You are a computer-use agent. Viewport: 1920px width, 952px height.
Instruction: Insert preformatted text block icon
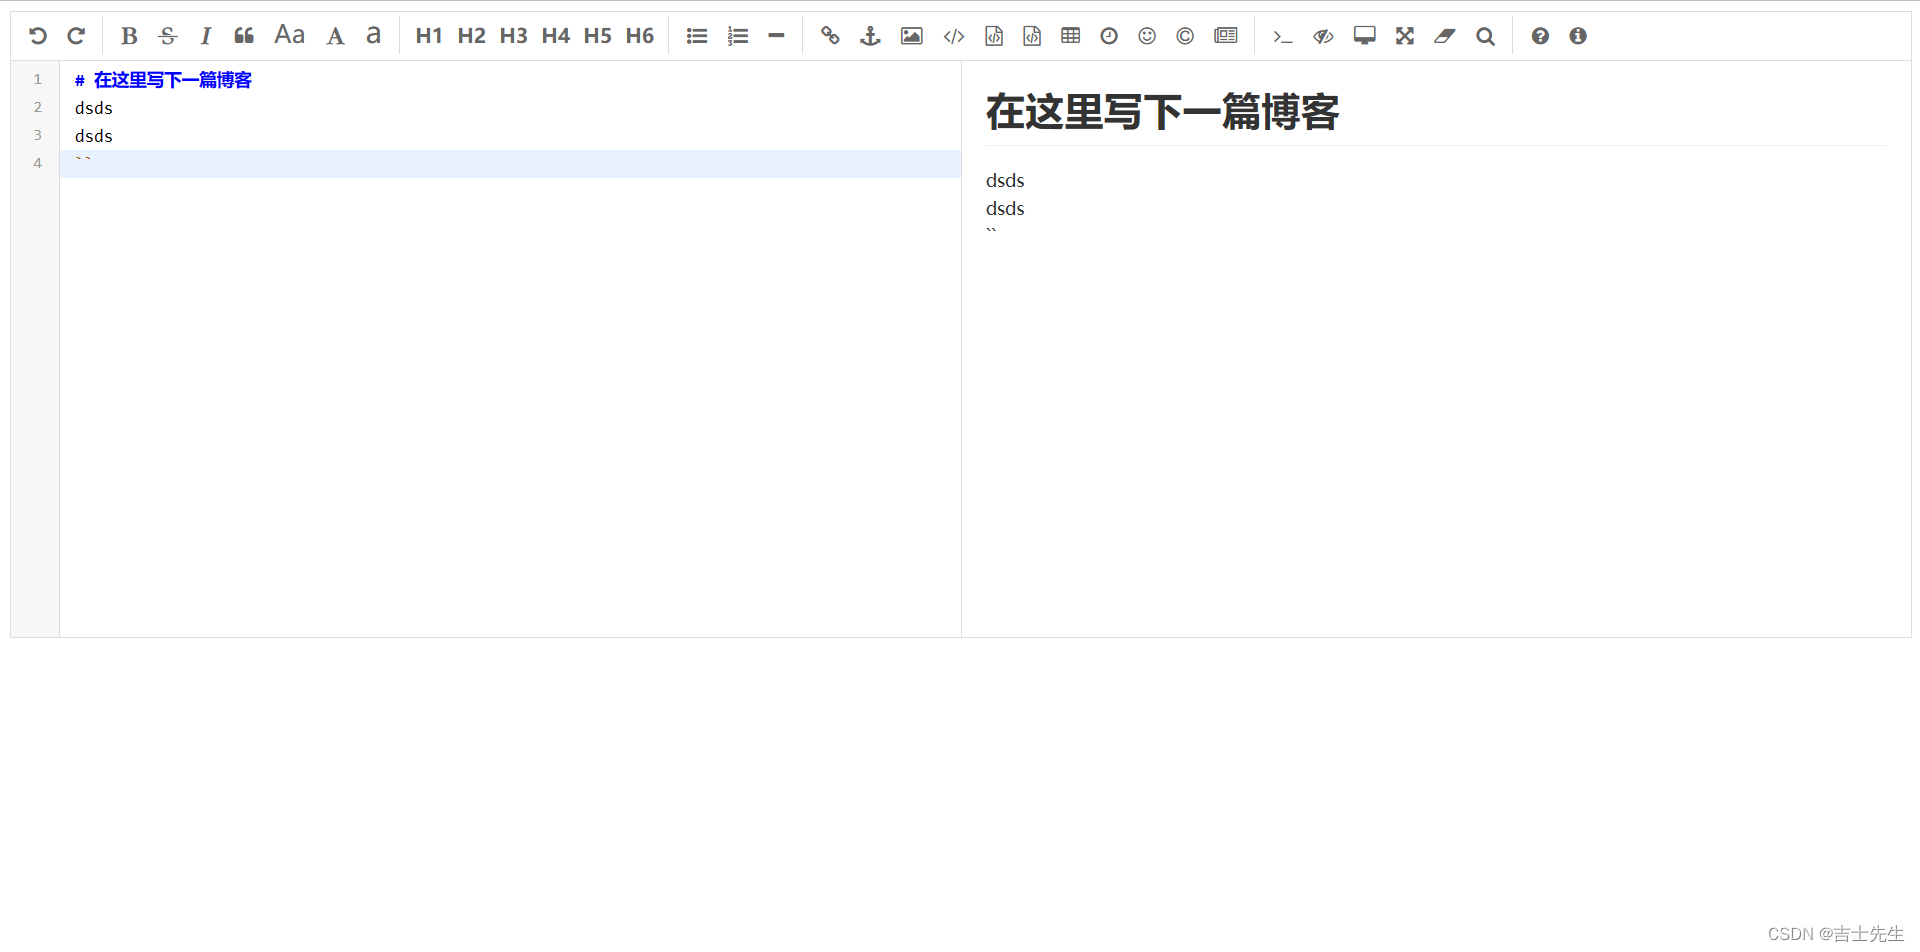[x=994, y=36]
